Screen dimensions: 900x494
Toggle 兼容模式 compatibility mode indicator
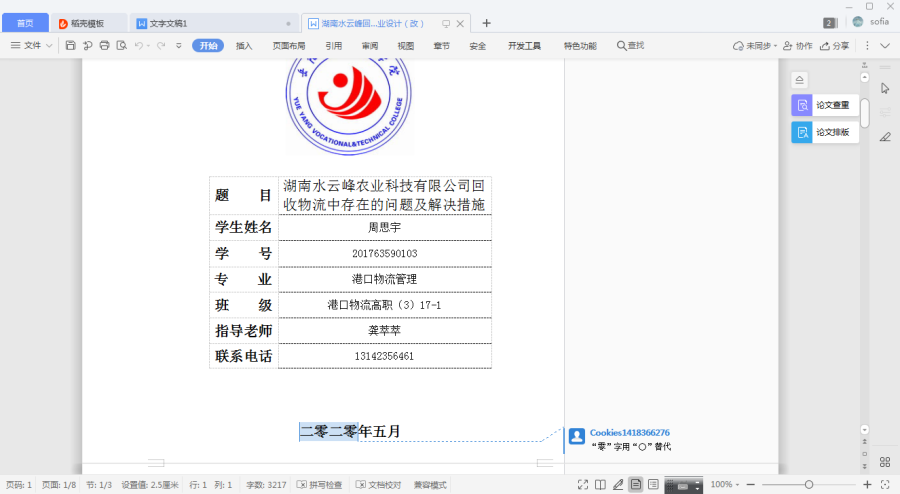430,485
